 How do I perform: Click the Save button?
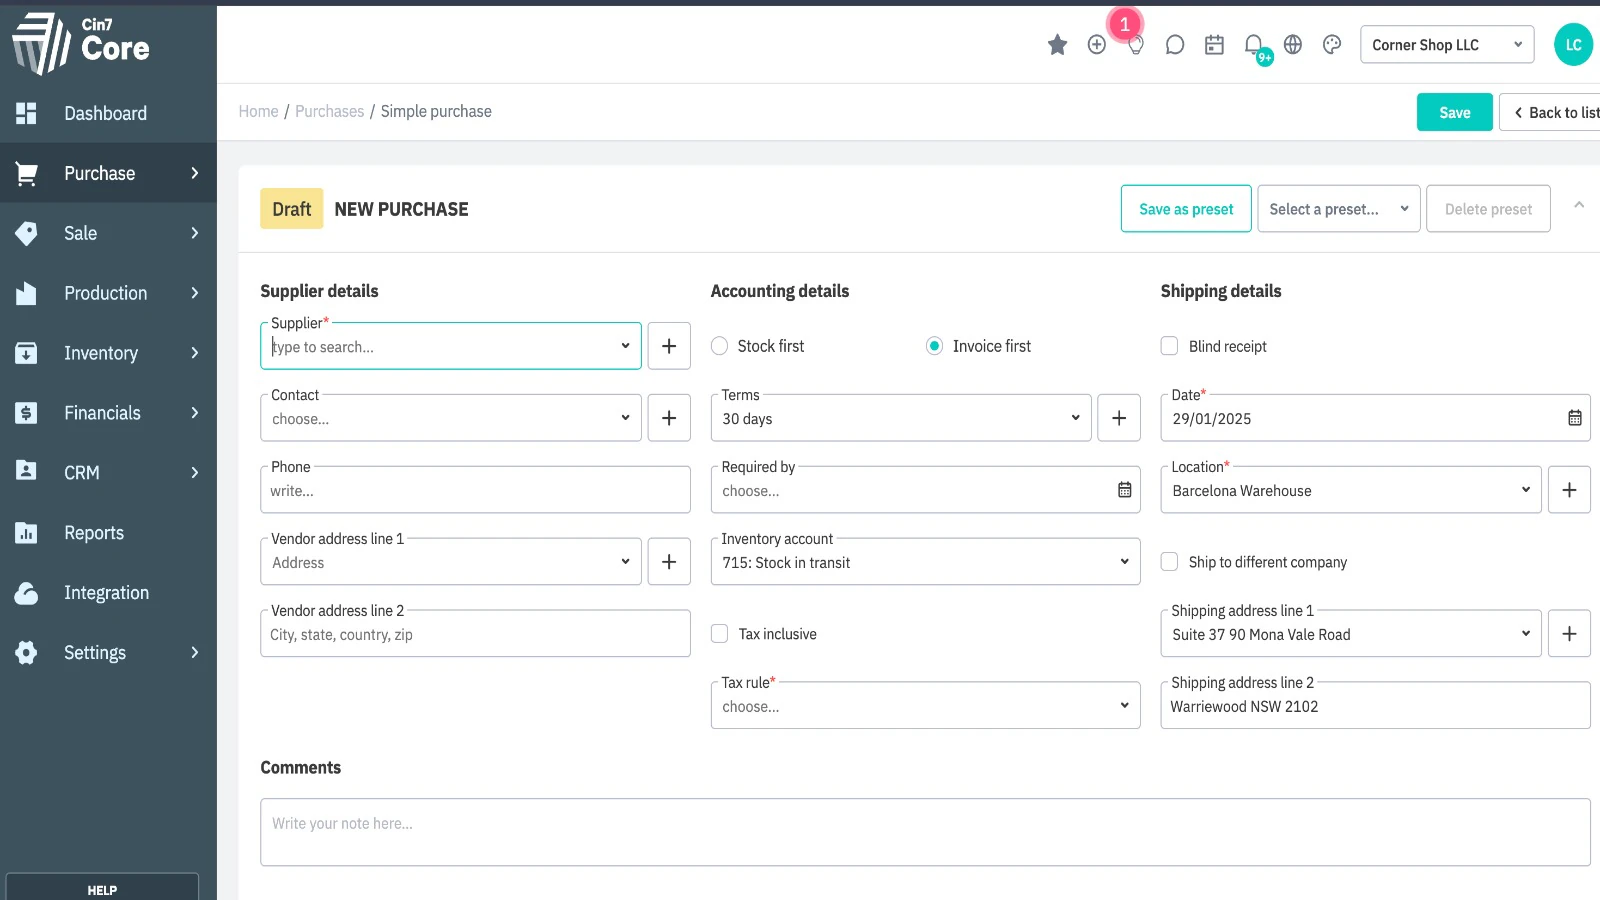(x=1455, y=112)
